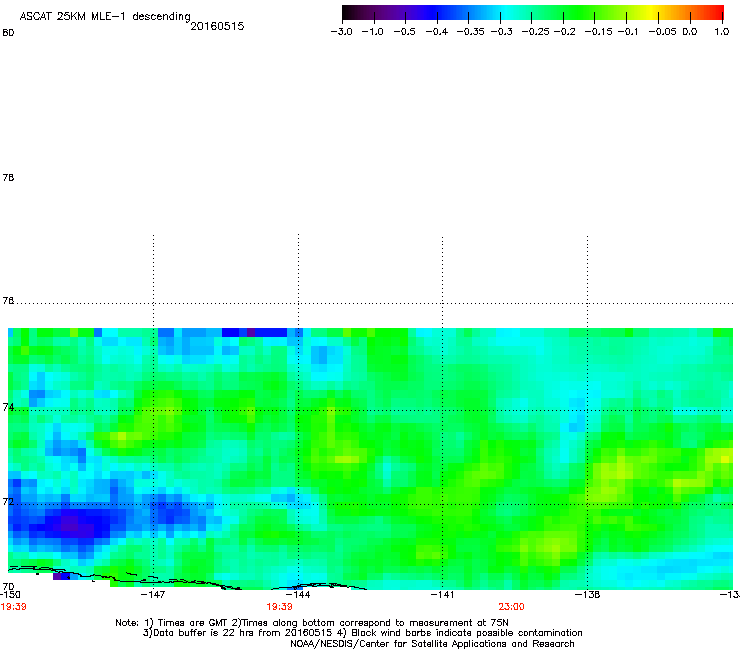
Task: Click the longitude label -141
Action: point(442,594)
